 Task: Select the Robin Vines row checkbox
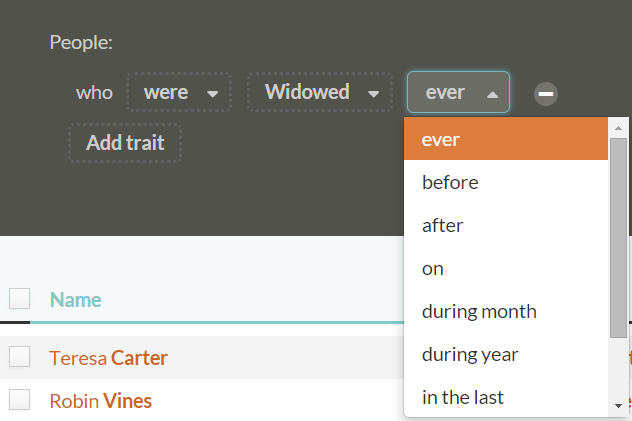point(20,400)
